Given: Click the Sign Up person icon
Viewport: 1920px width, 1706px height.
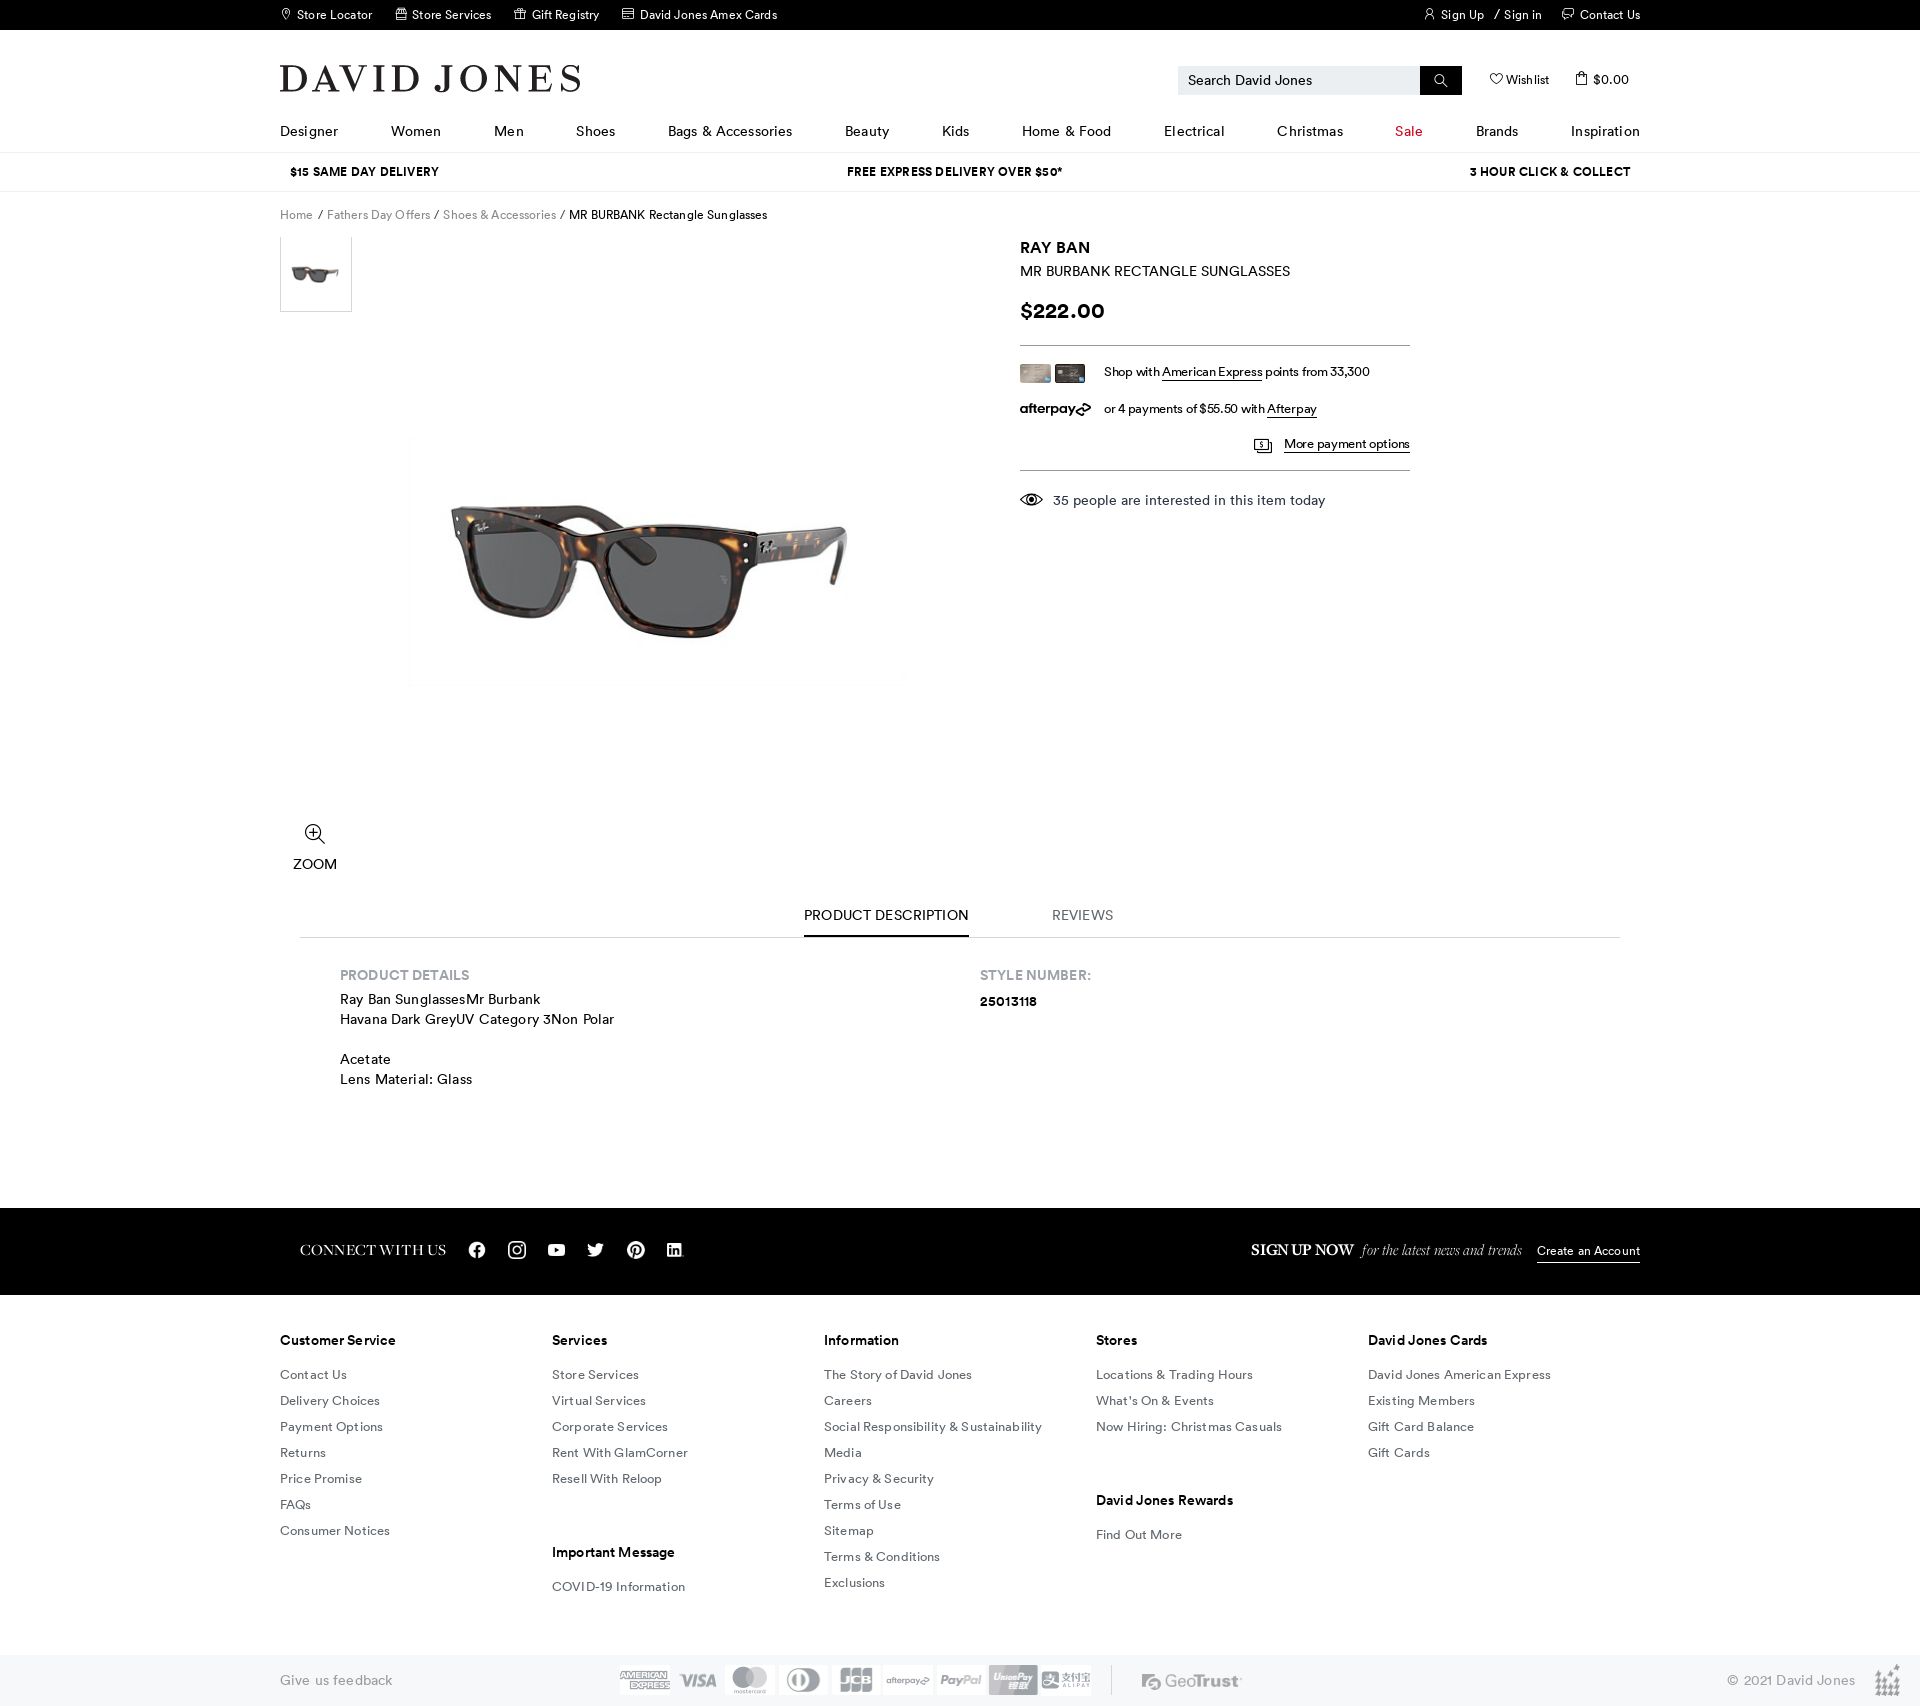Looking at the screenshot, I should [x=1429, y=14].
